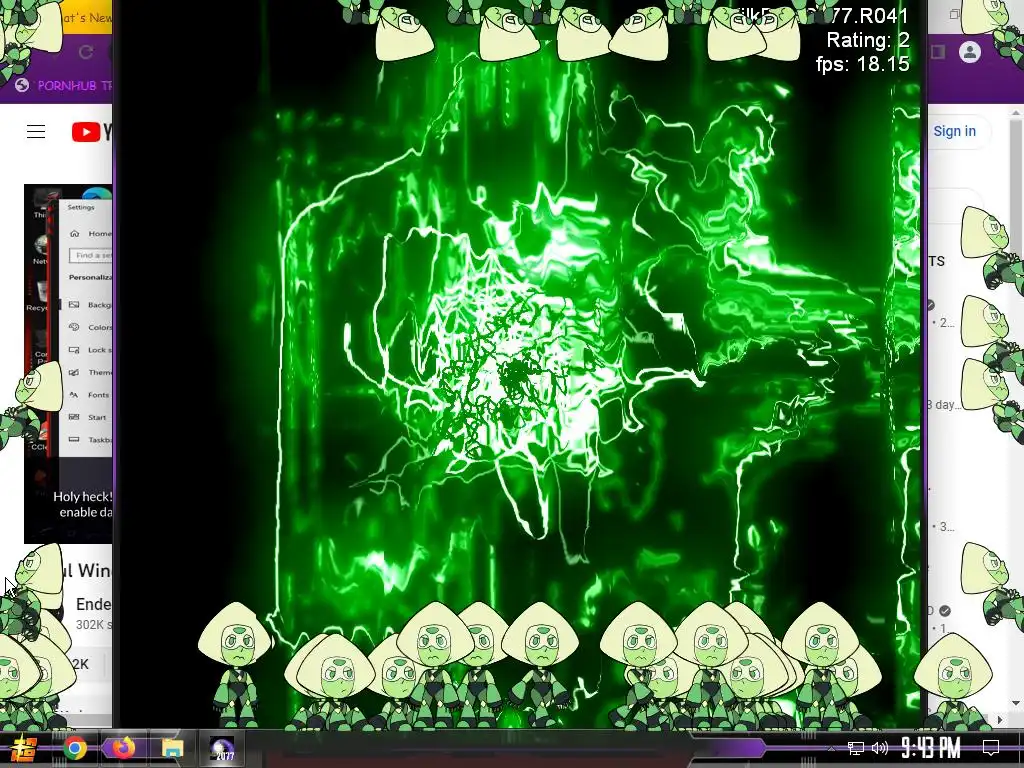Viewport: 1024px width, 768px height.
Task: Launch Firefox from the taskbar
Action: pyautogui.click(x=124, y=748)
